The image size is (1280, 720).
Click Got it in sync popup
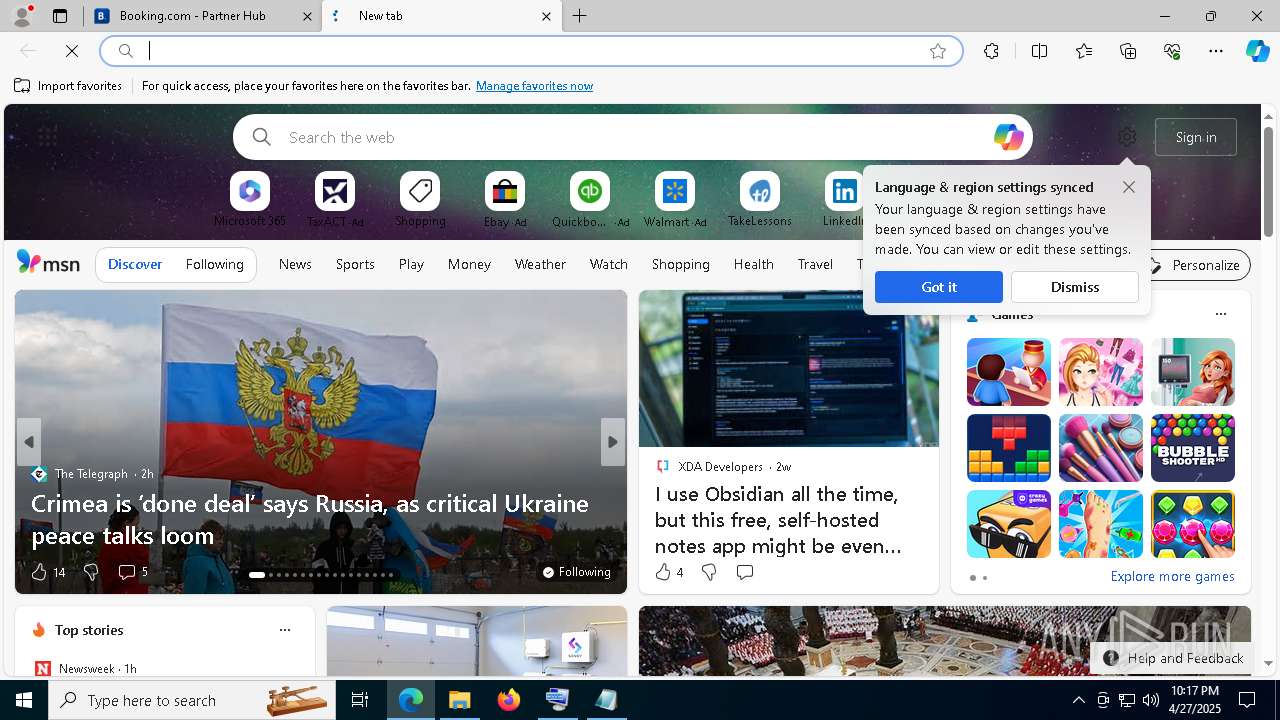(x=938, y=287)
